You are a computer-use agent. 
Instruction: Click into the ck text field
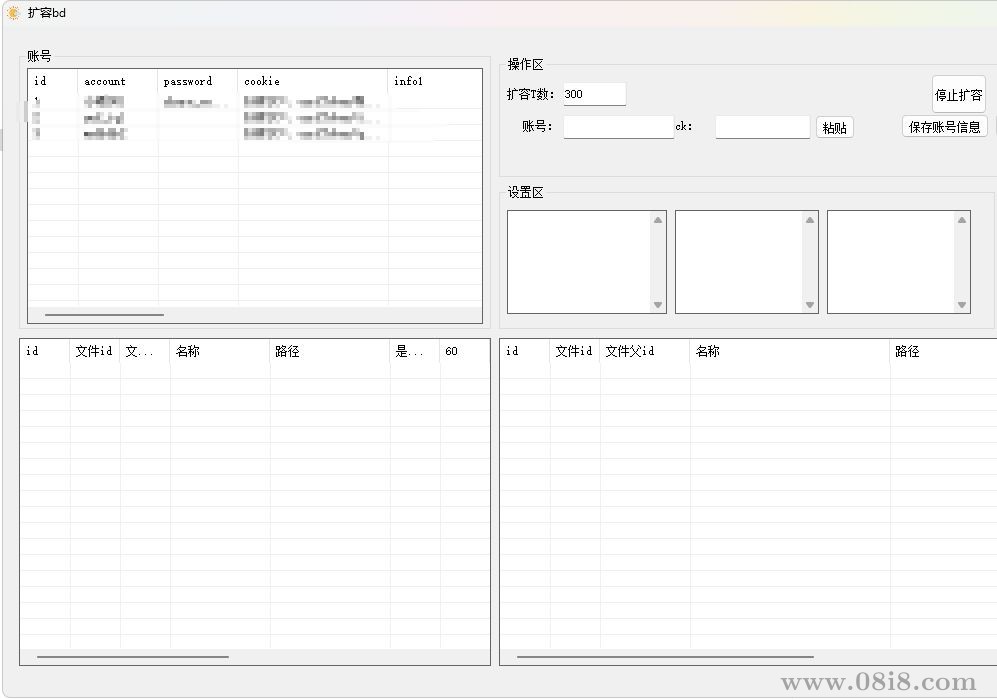click(x=762, y=127)
